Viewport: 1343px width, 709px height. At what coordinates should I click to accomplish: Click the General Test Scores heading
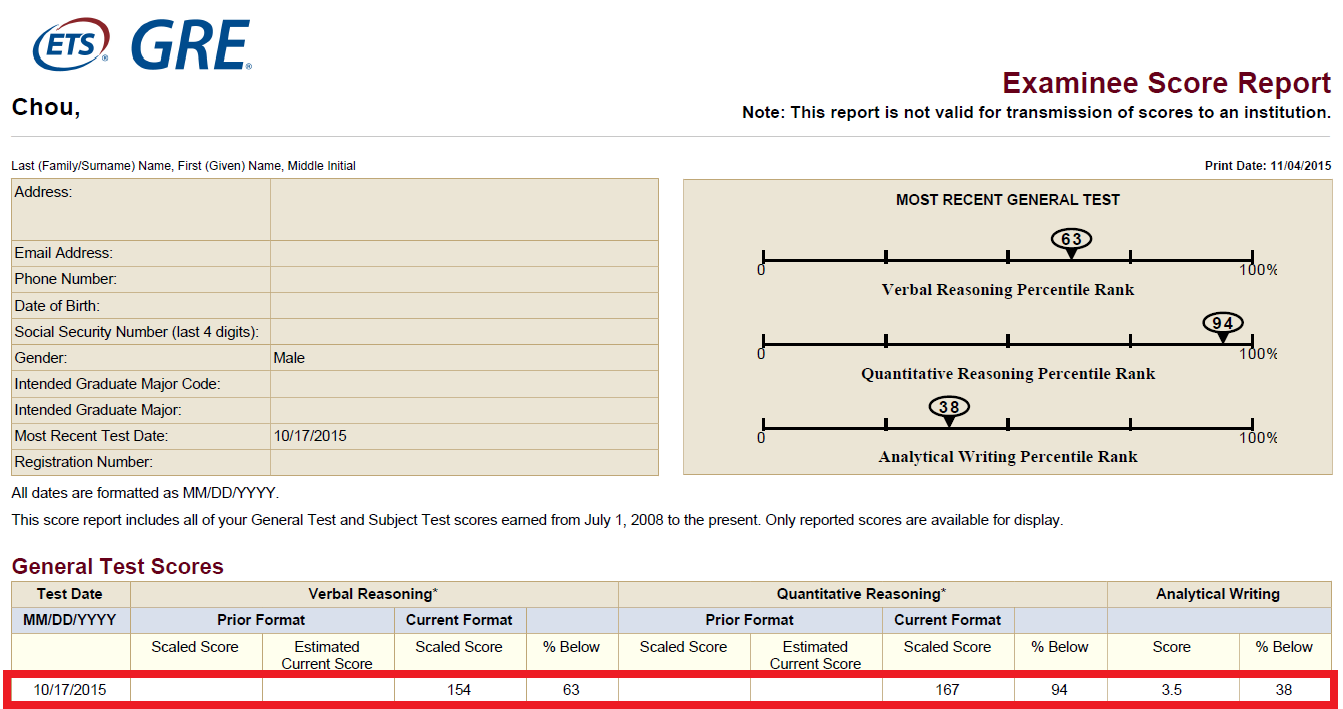click(117, 566)
